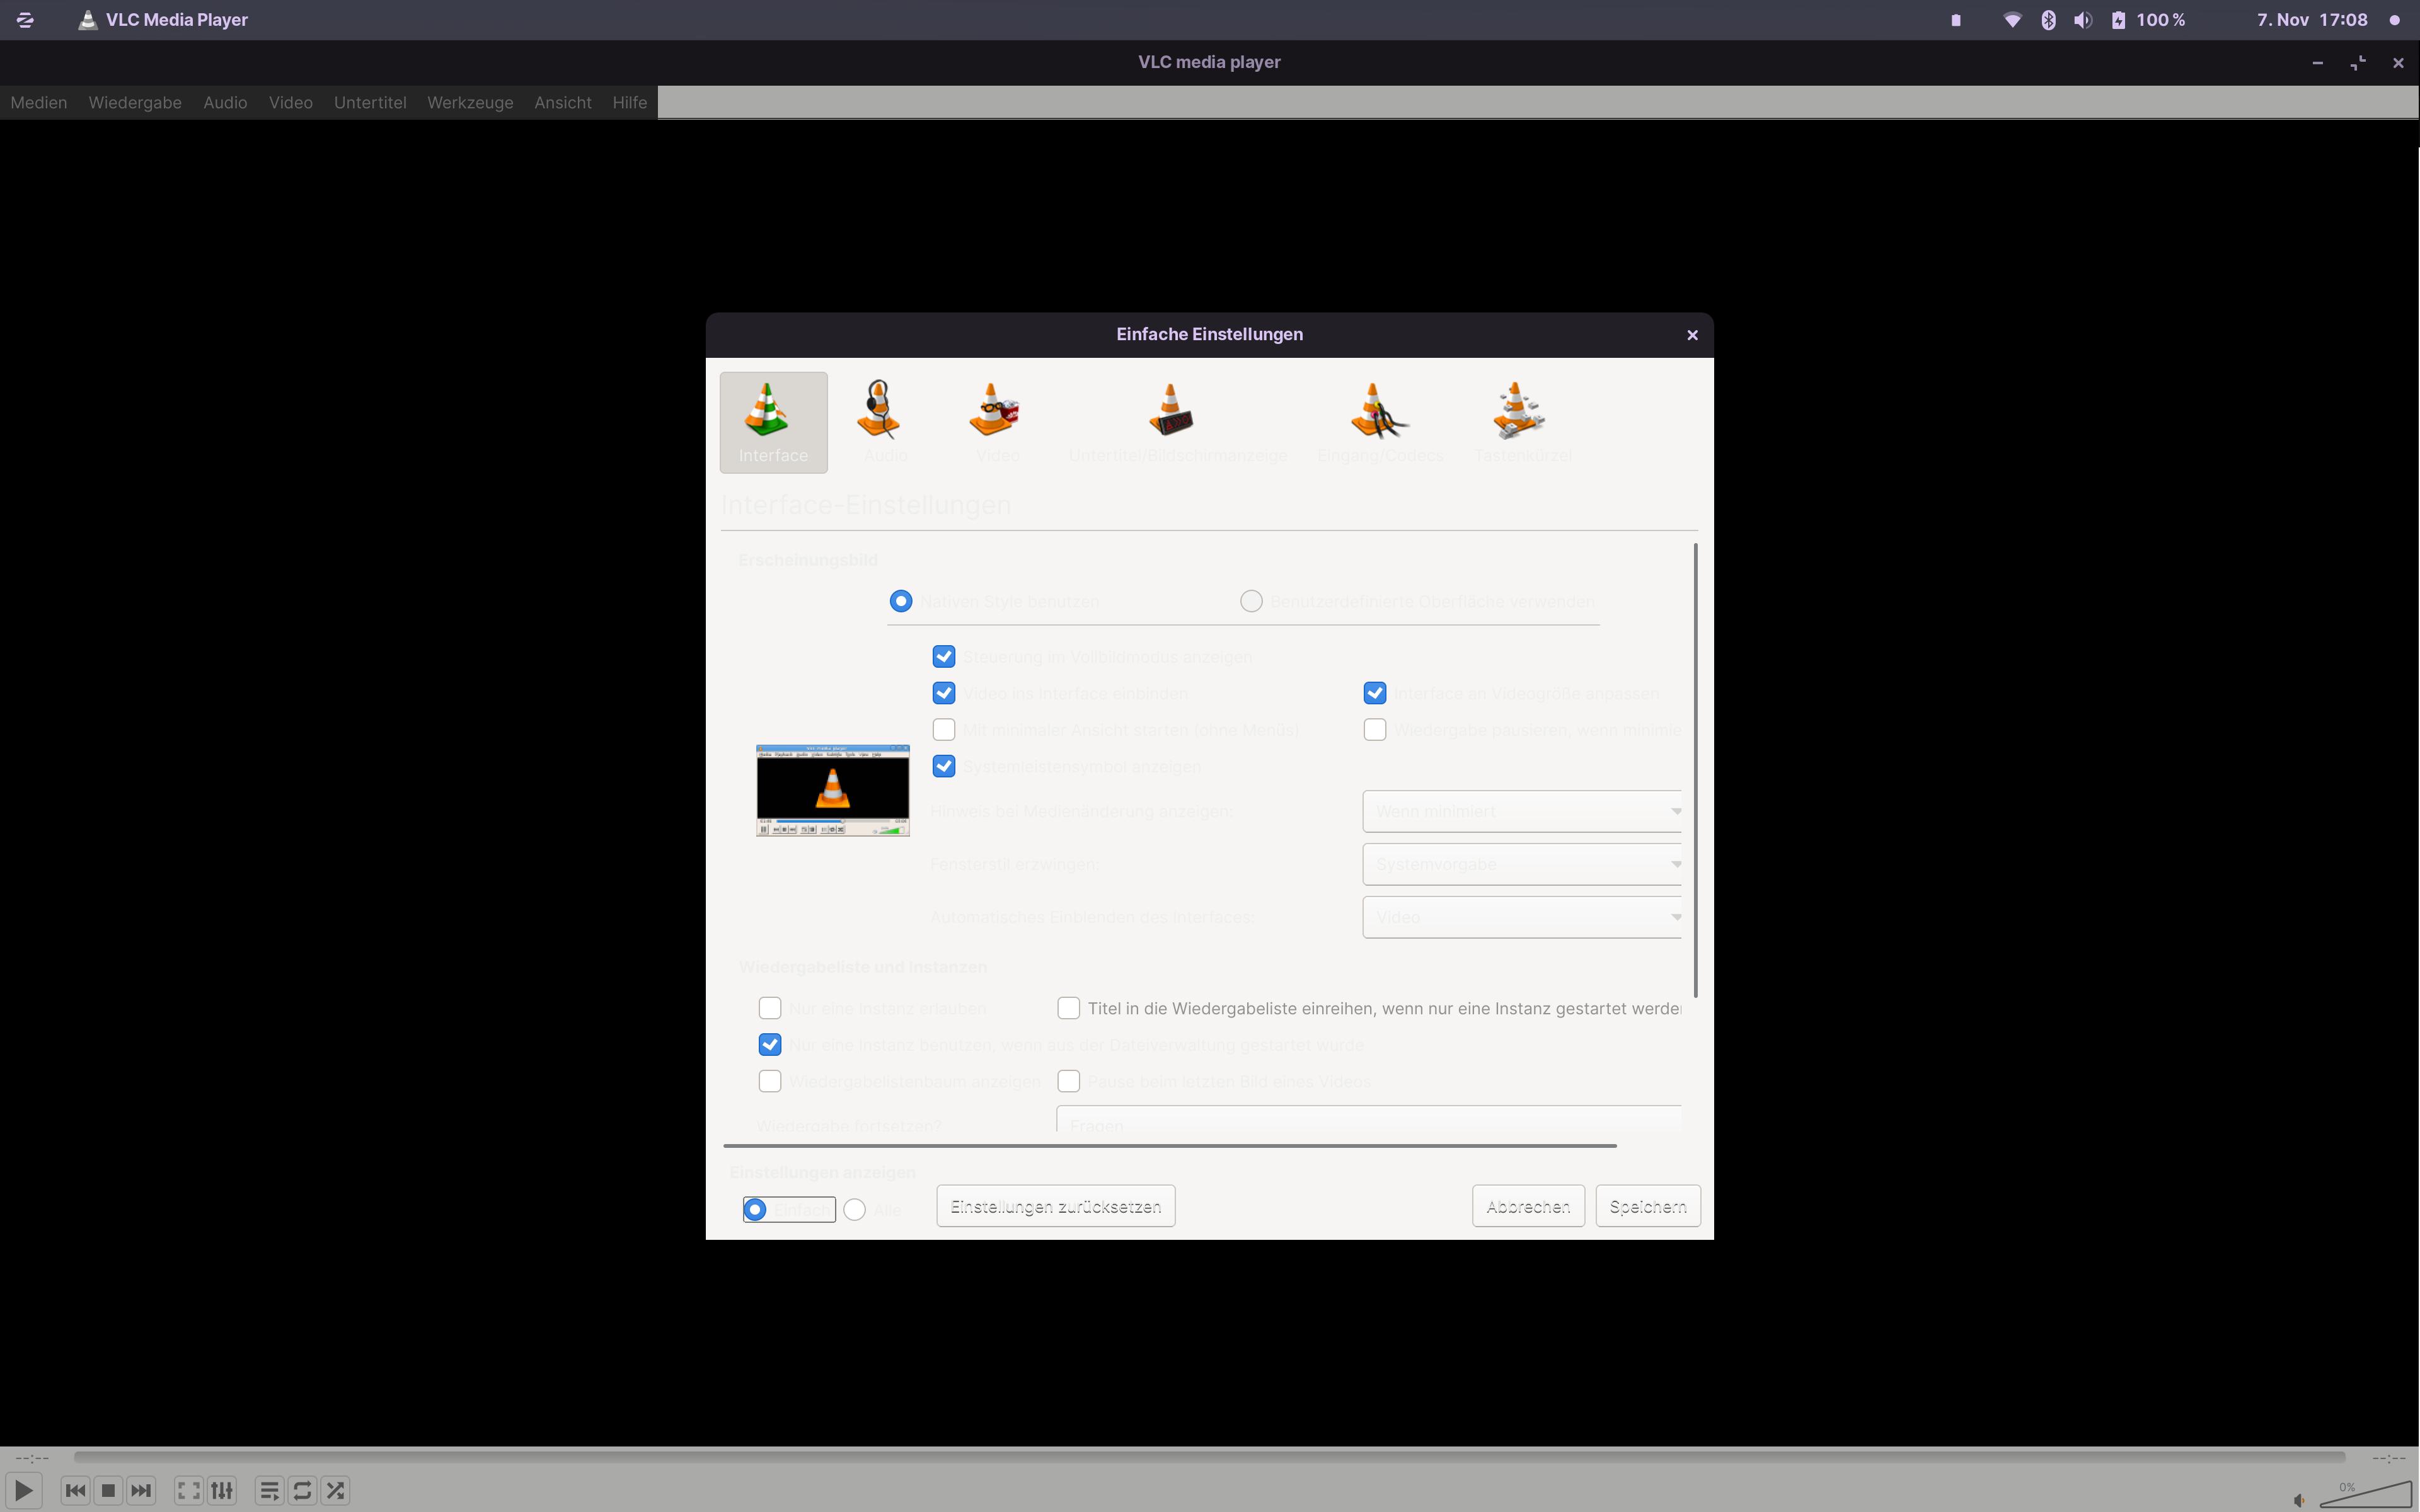This screenshot has height=1512, width=2420.
Task: Select the Alle settings radio button
Action: pos(855,1210)
